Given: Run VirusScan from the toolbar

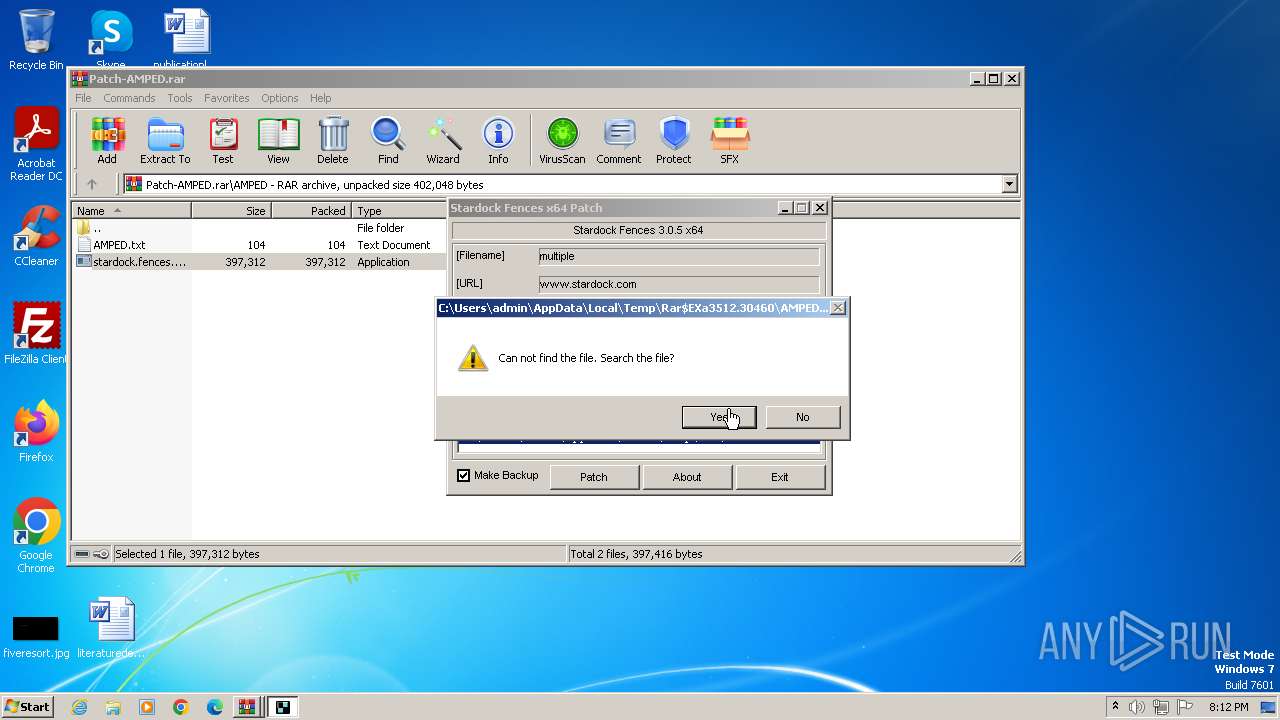Looking at the screenshot, I should pos(562,140).
